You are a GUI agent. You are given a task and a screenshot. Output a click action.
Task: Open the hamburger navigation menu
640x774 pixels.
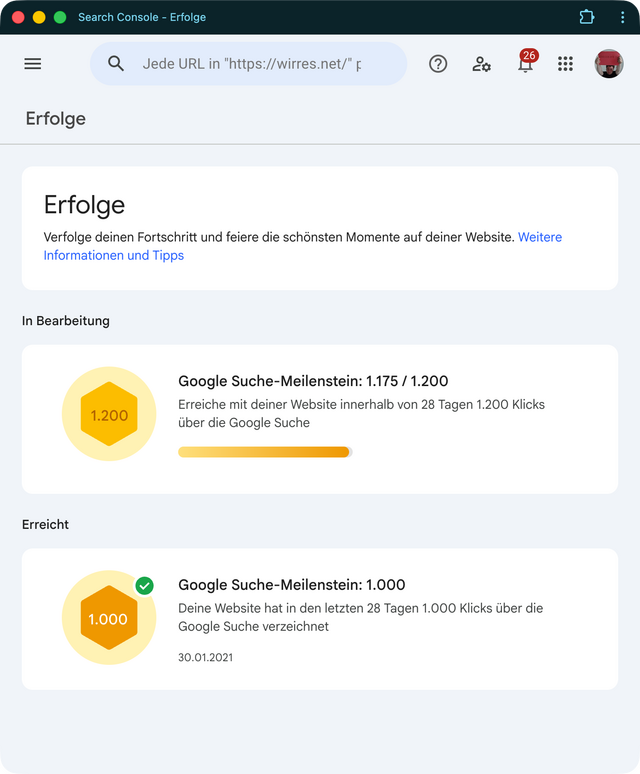click(33, 64)
